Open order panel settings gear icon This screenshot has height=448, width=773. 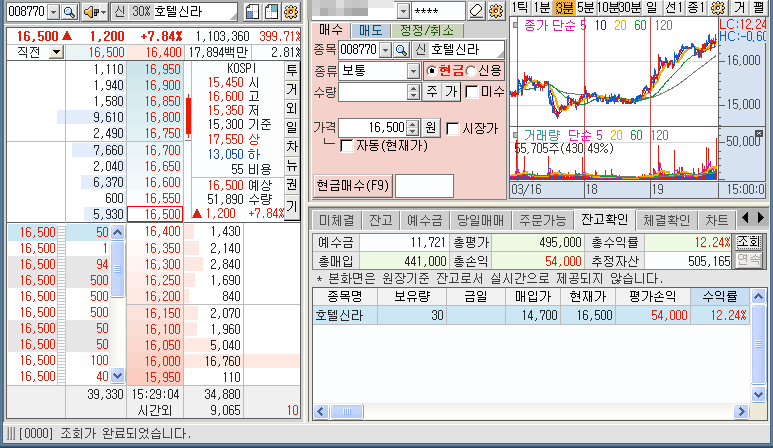(496, 11)
